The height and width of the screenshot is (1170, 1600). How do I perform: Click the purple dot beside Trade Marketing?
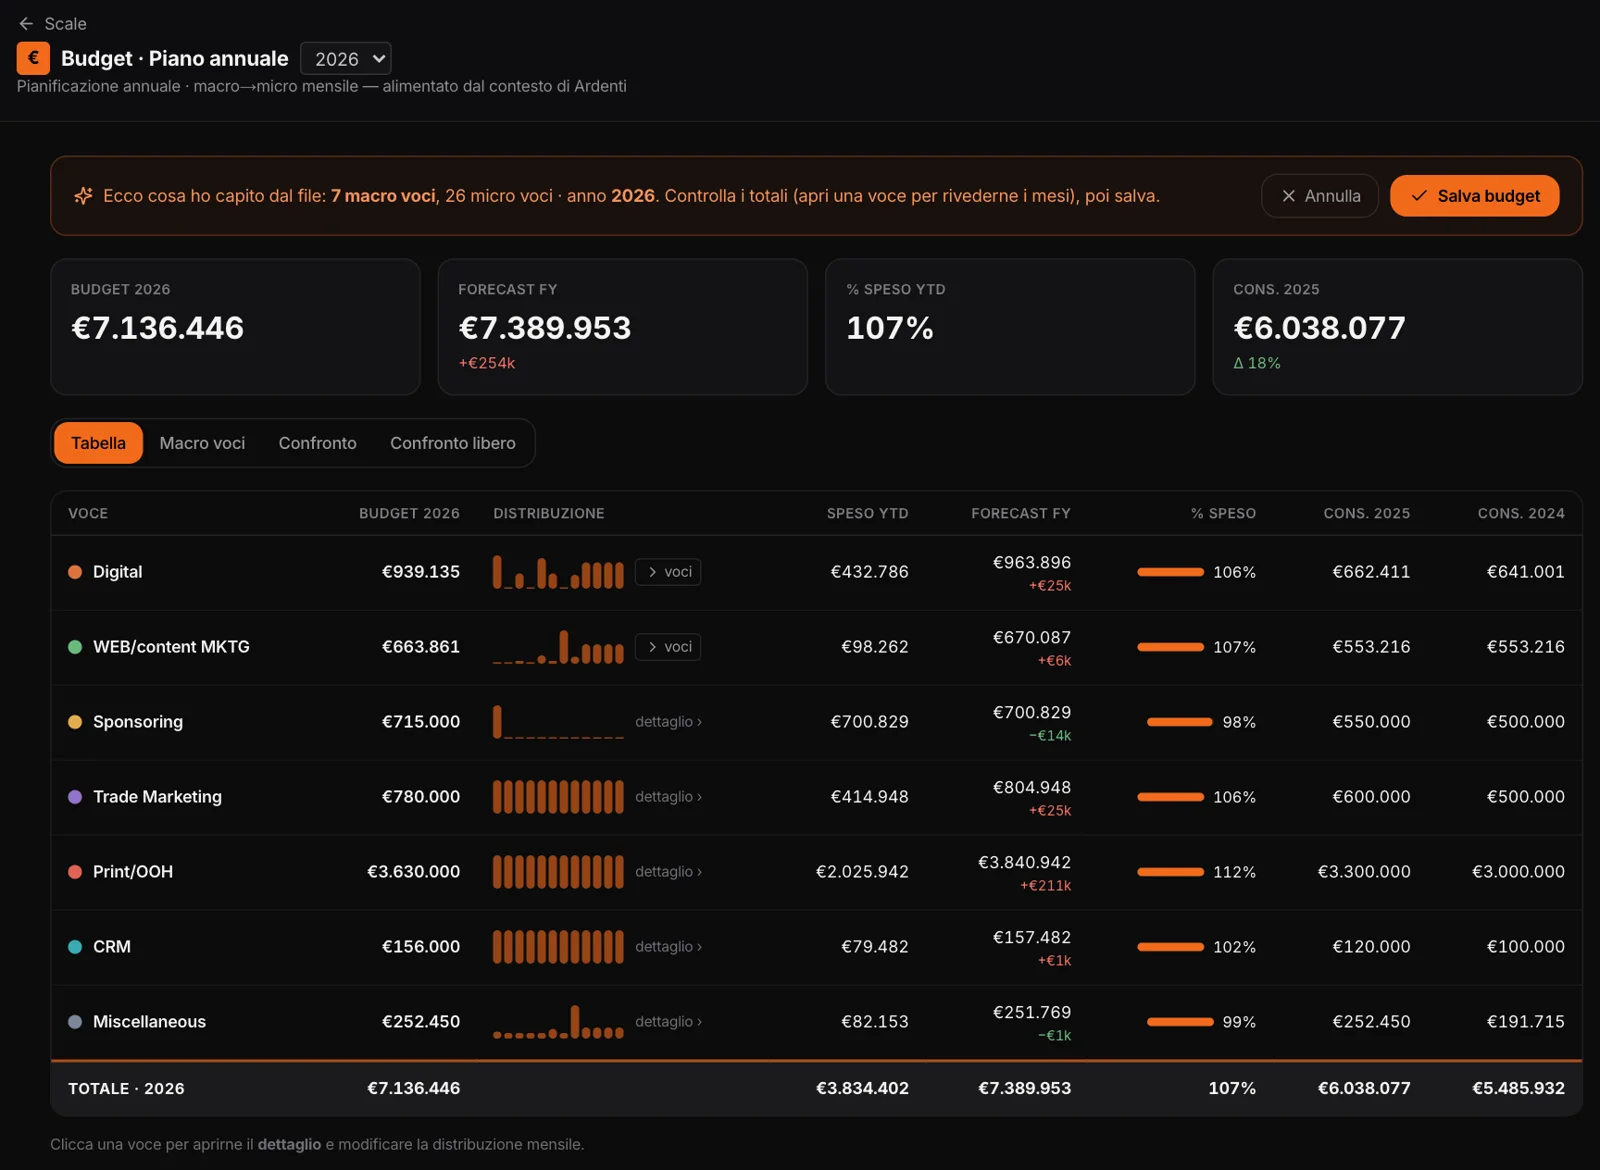75,797
